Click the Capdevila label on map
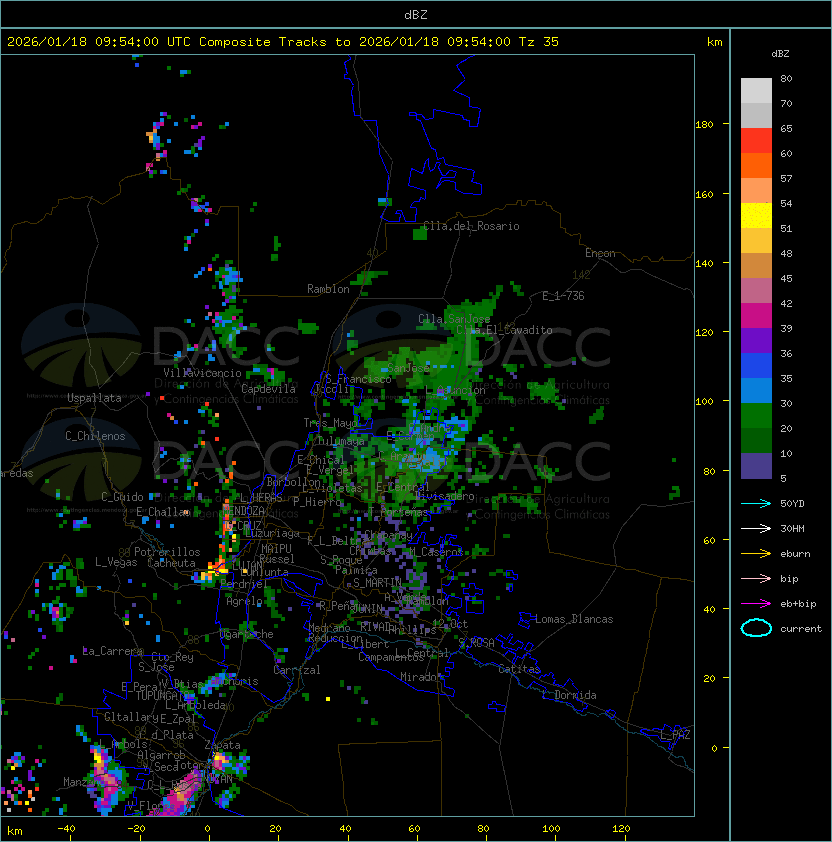This screenshot has height=842, width=832. [x=268, y=389]
